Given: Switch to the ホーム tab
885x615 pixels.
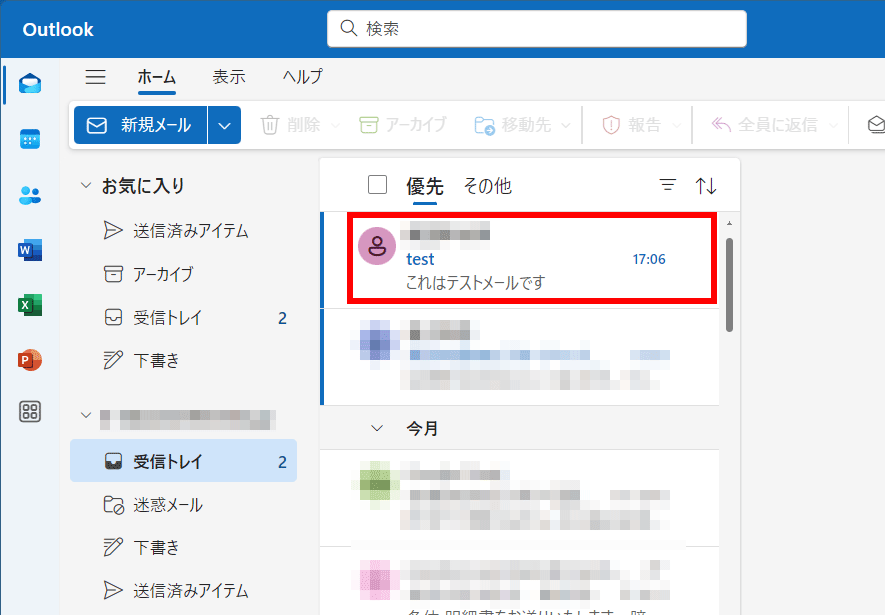Looking at the screenshot, I should pos(156,77).
